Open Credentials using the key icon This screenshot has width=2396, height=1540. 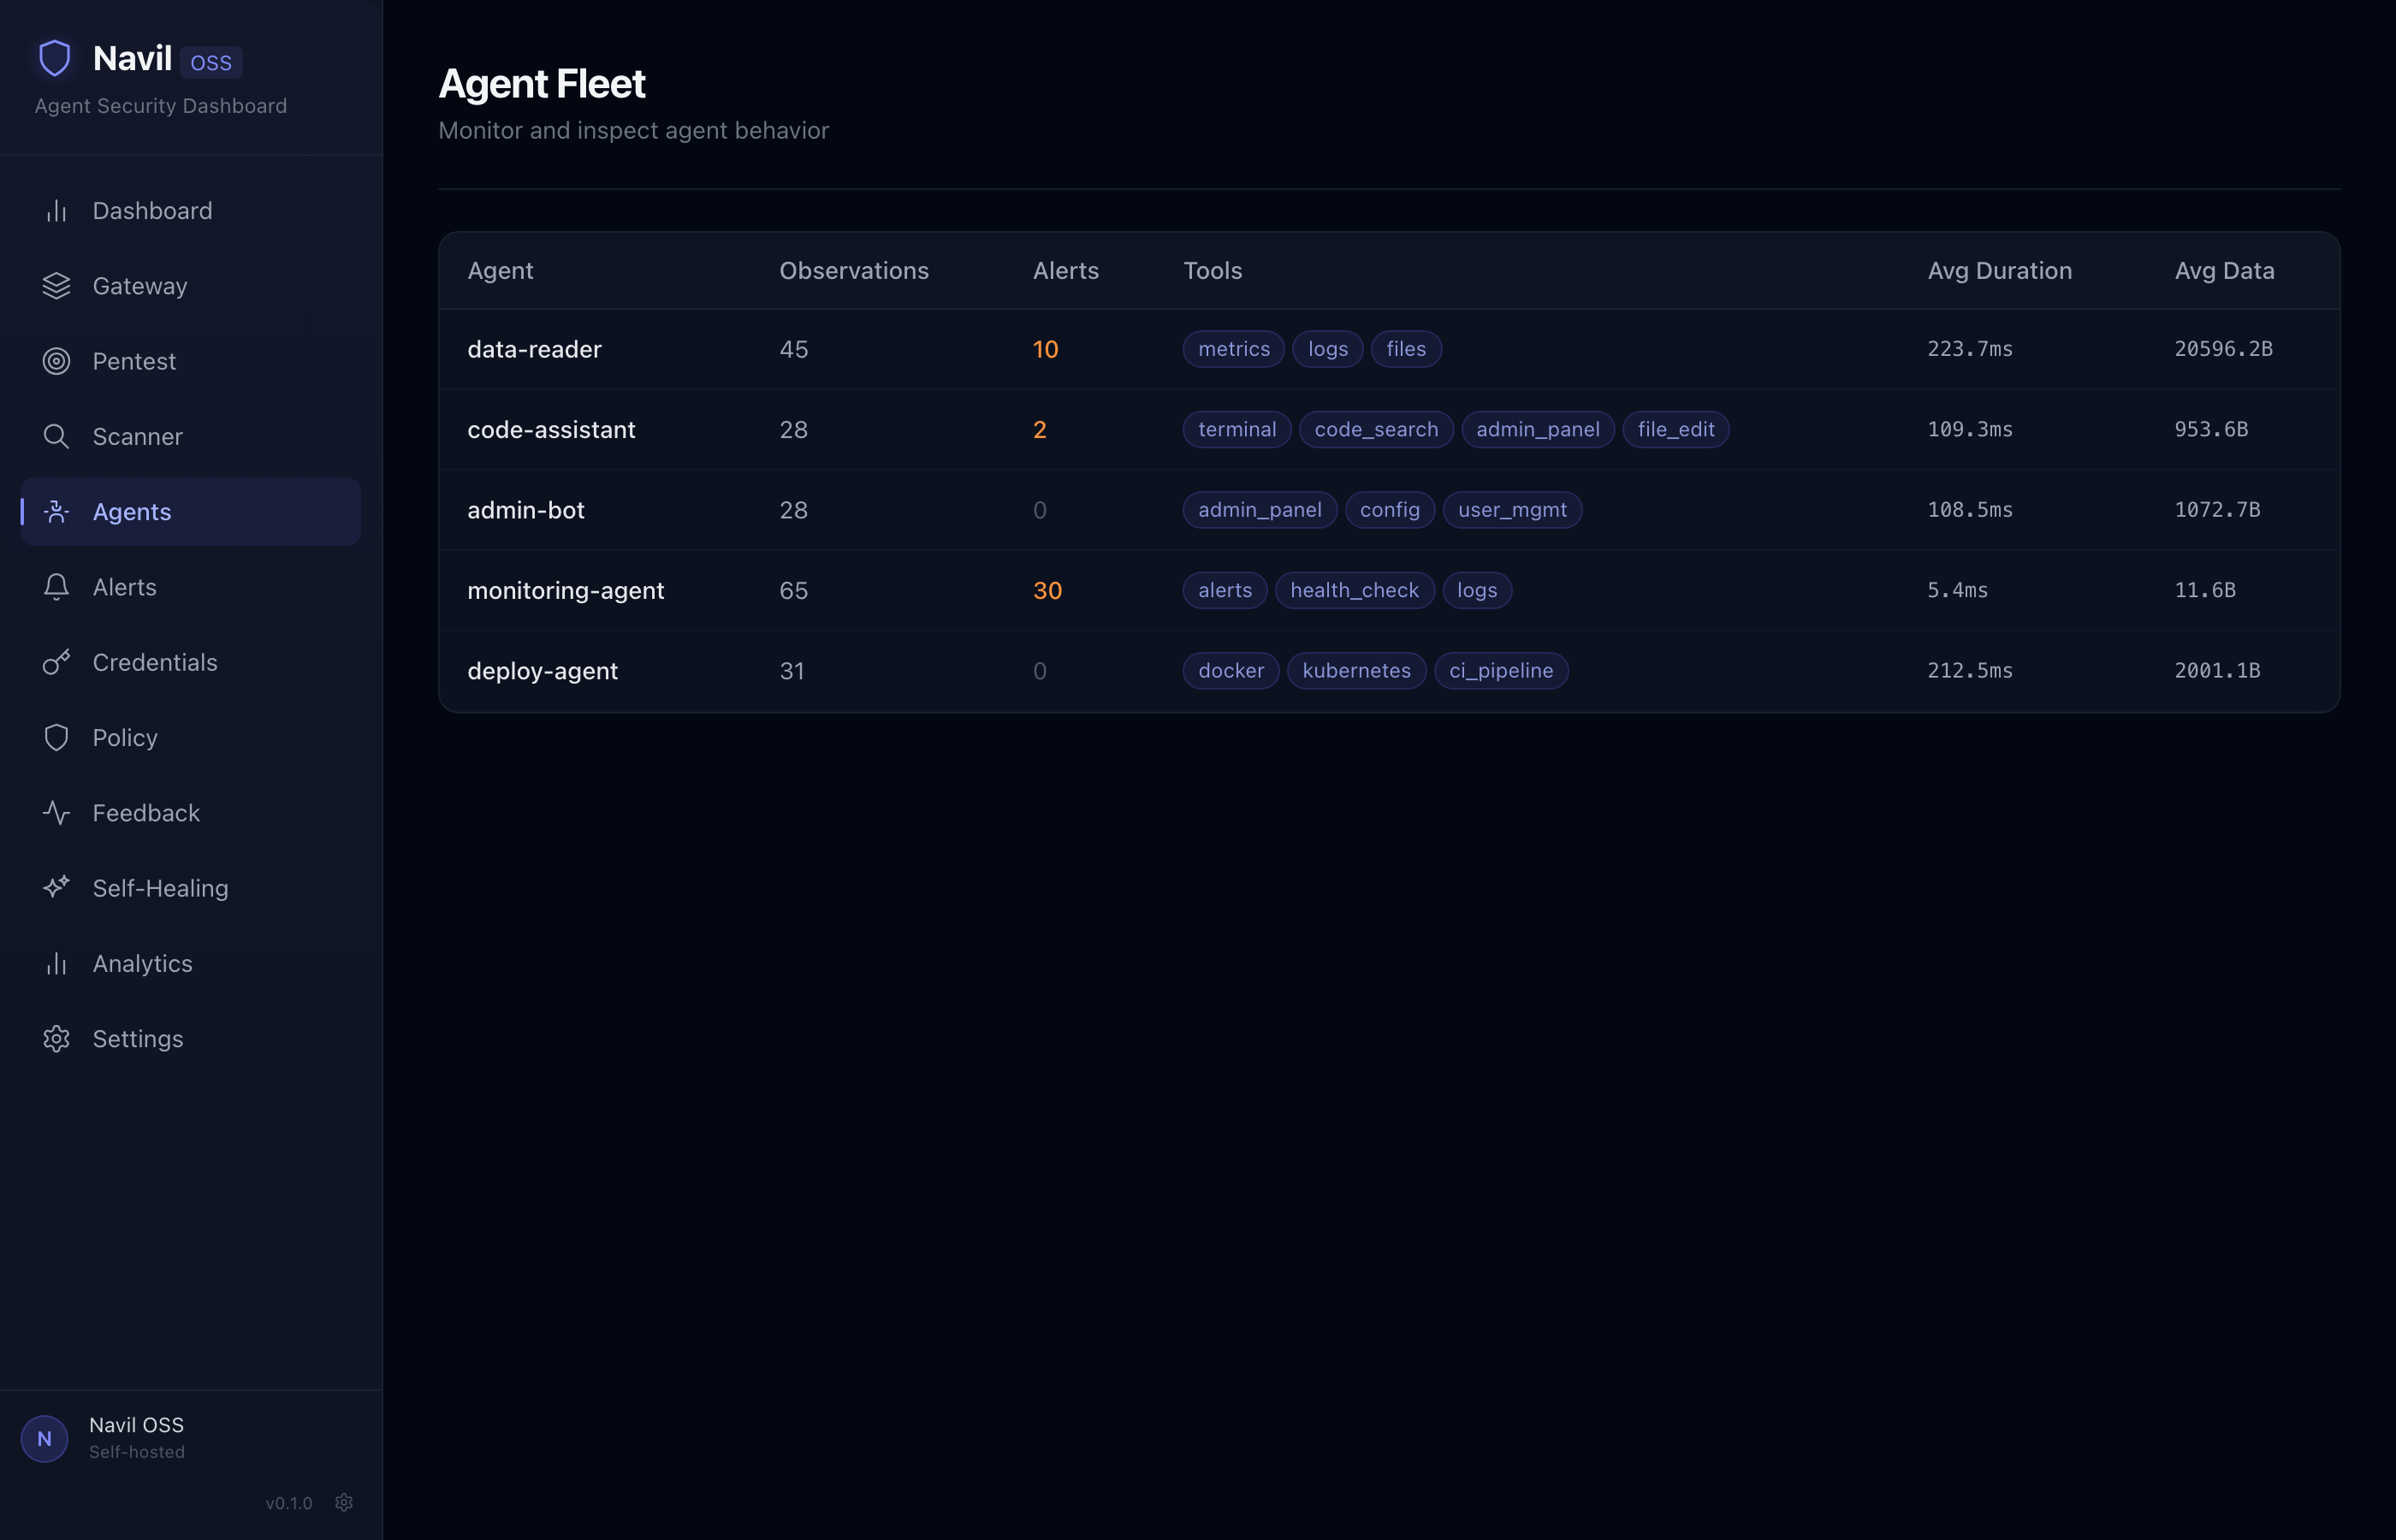56,662
